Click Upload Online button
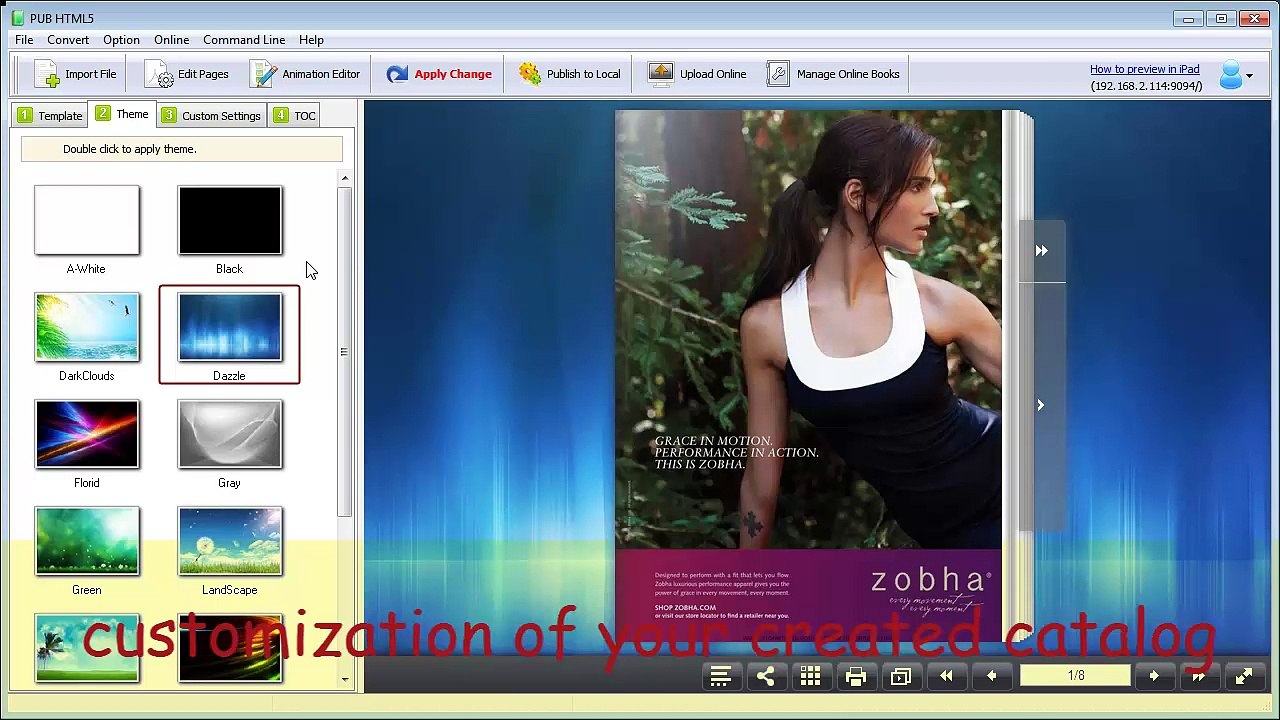This screenshot has width=1280, height=720. pos(697,74)
